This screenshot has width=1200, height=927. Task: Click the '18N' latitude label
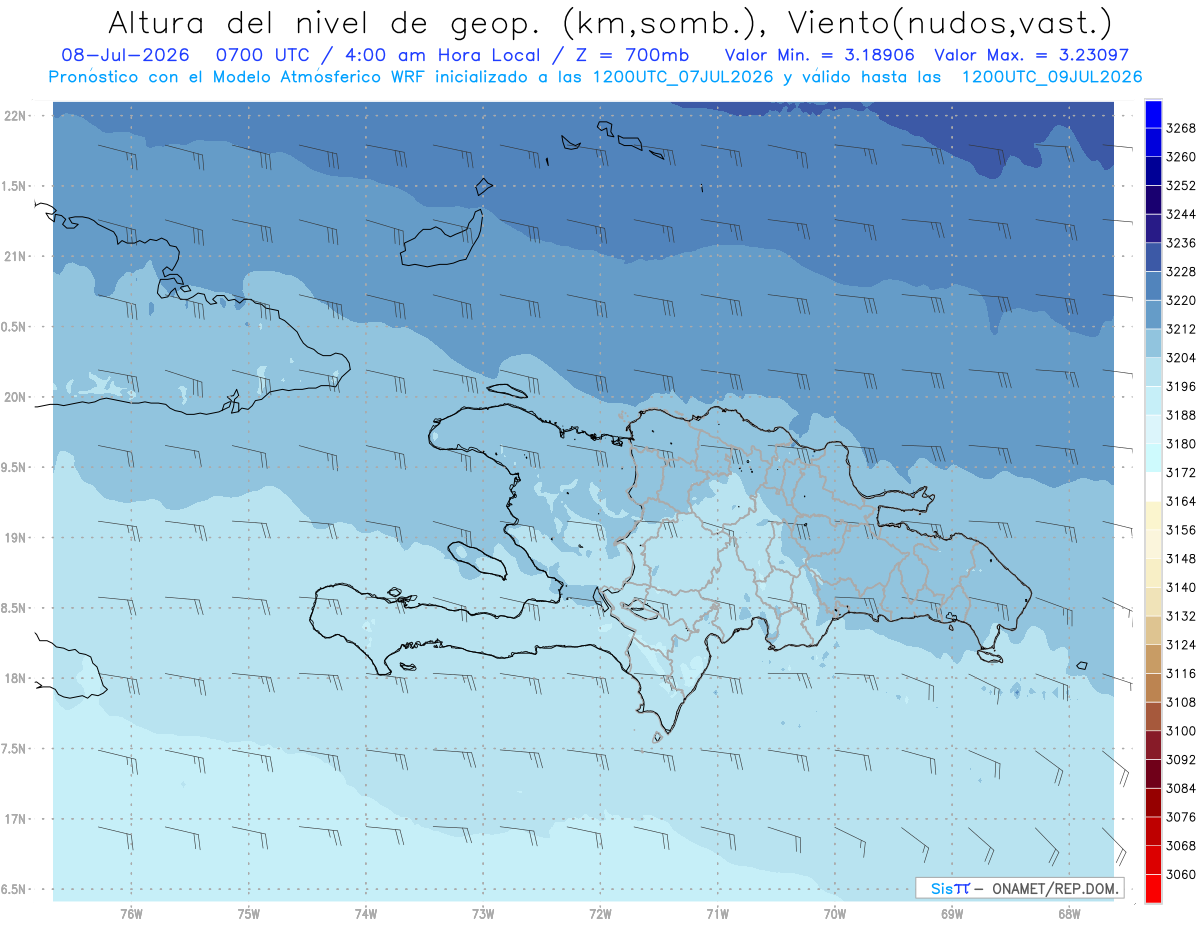pyautogui.click(x=16, y=679)
